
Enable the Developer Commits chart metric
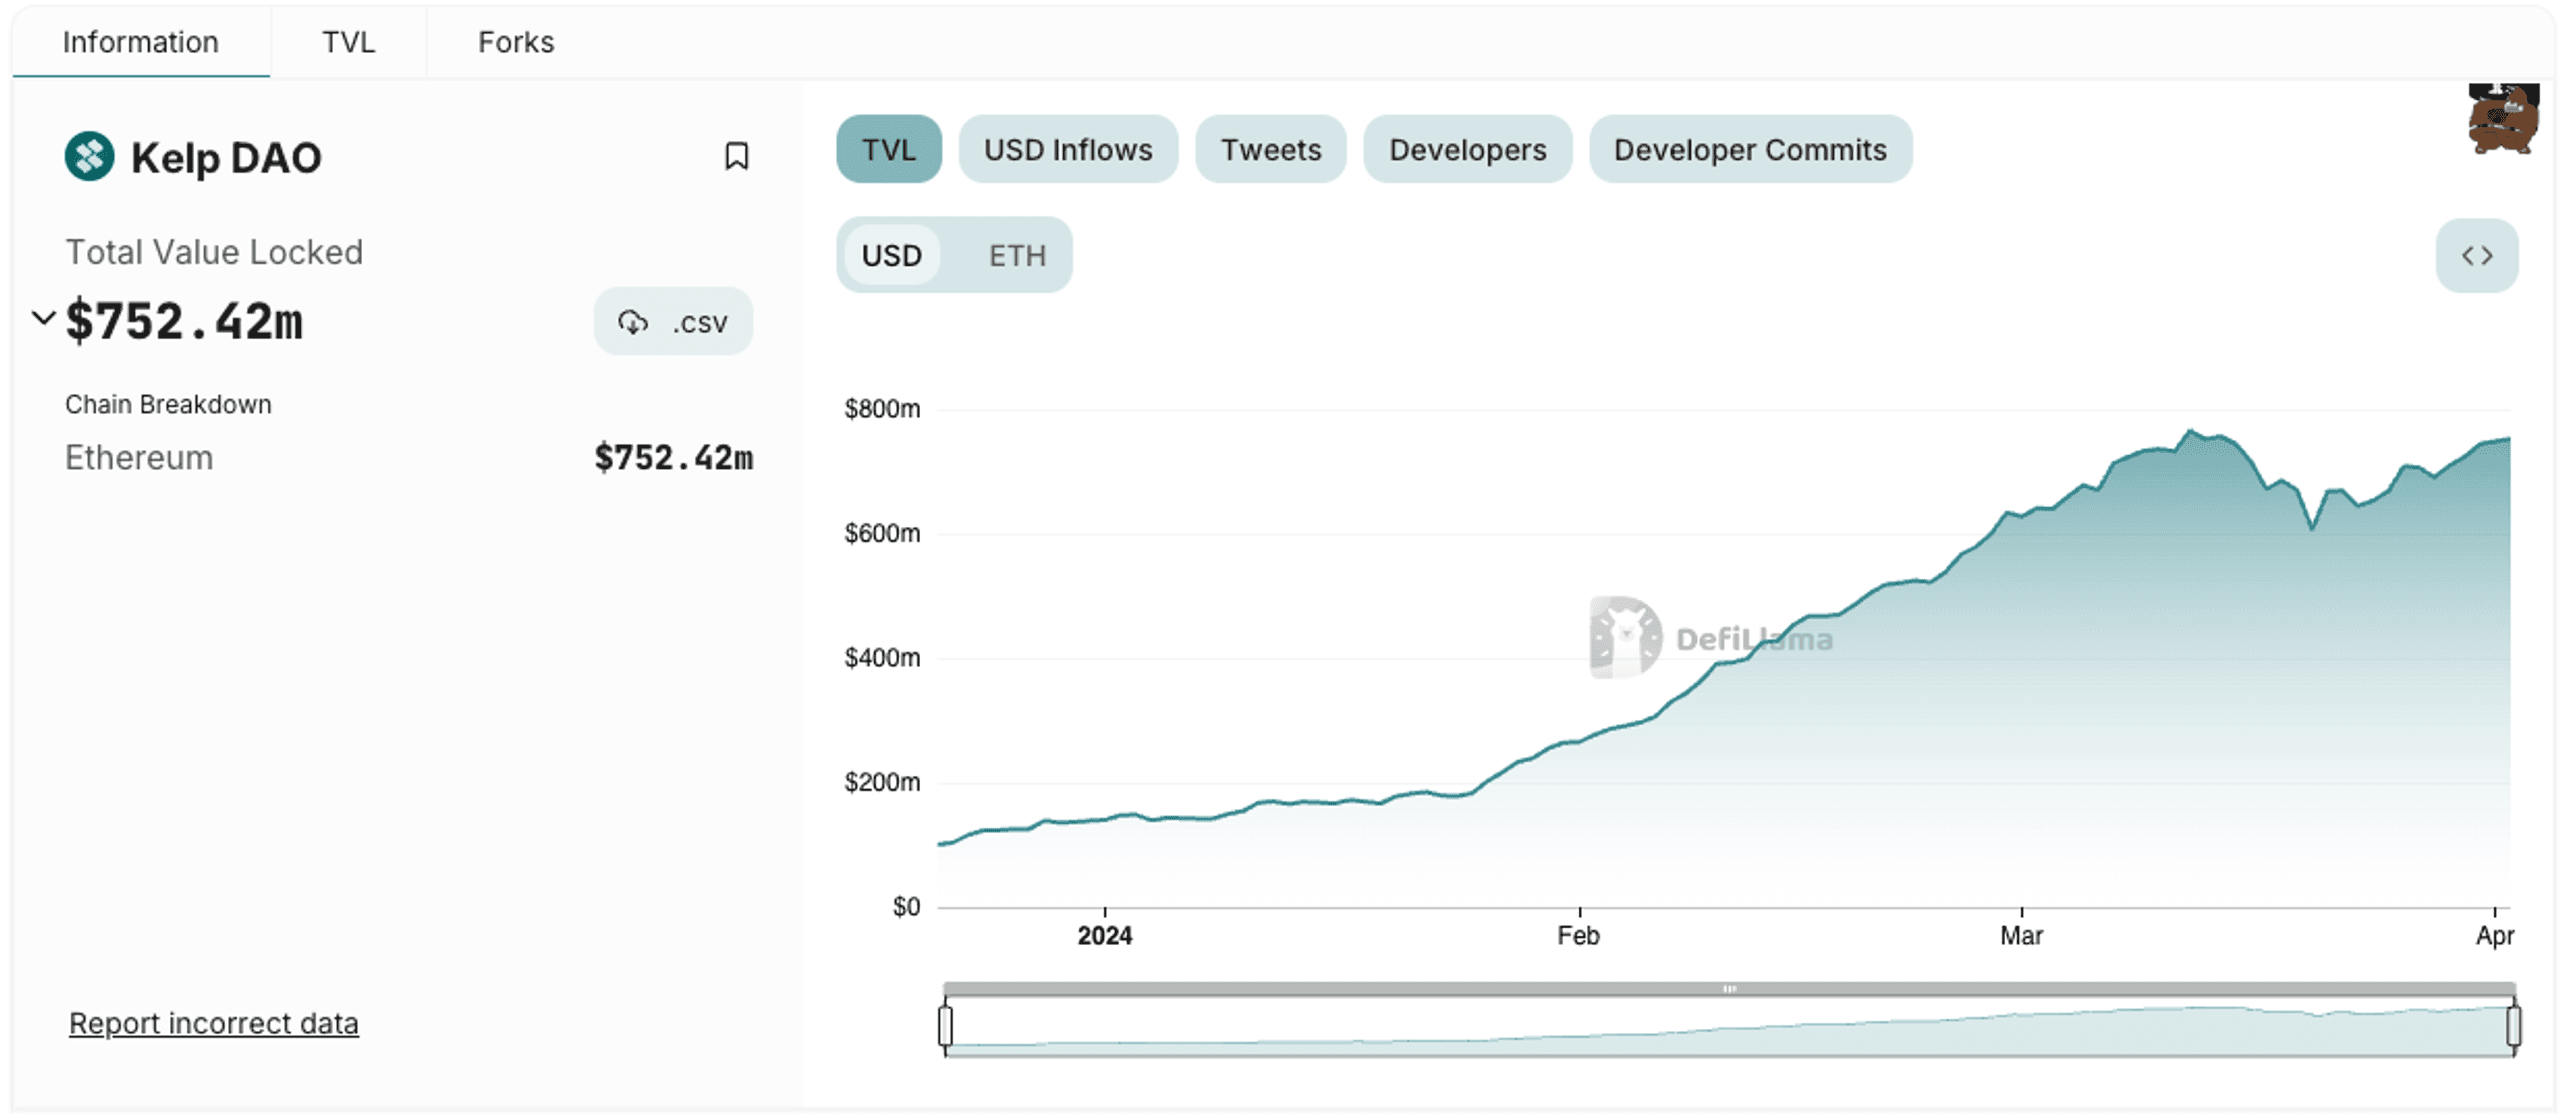click(1750, 150)
